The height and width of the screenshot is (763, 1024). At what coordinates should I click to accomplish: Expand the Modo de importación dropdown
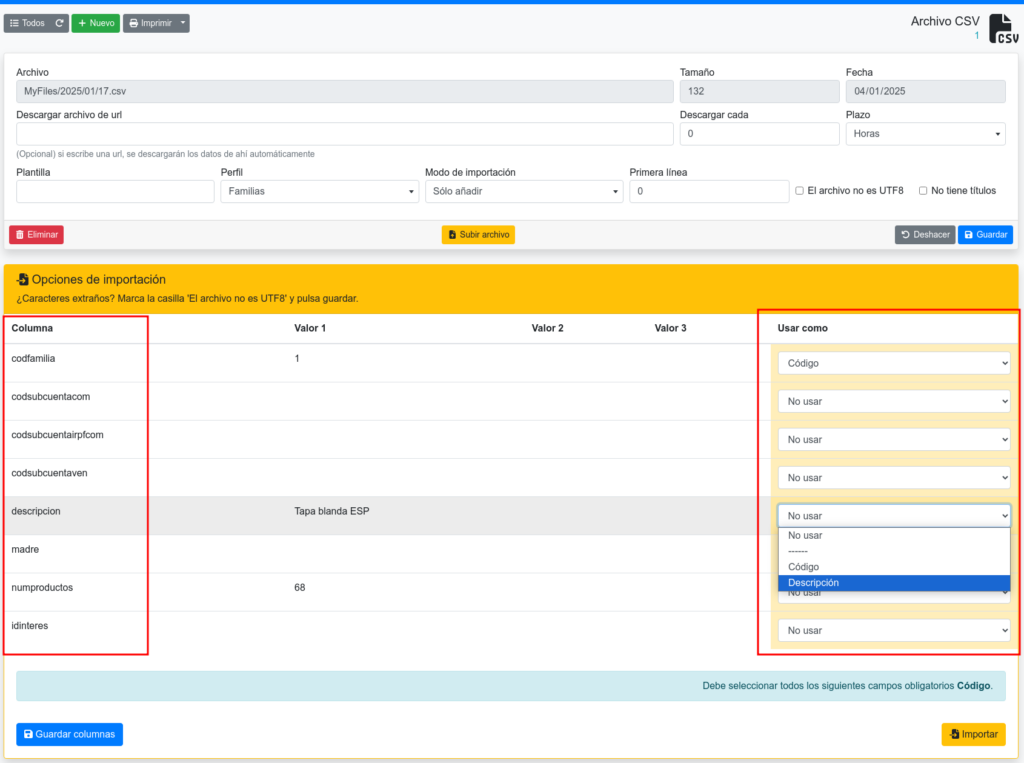[523, 191]
